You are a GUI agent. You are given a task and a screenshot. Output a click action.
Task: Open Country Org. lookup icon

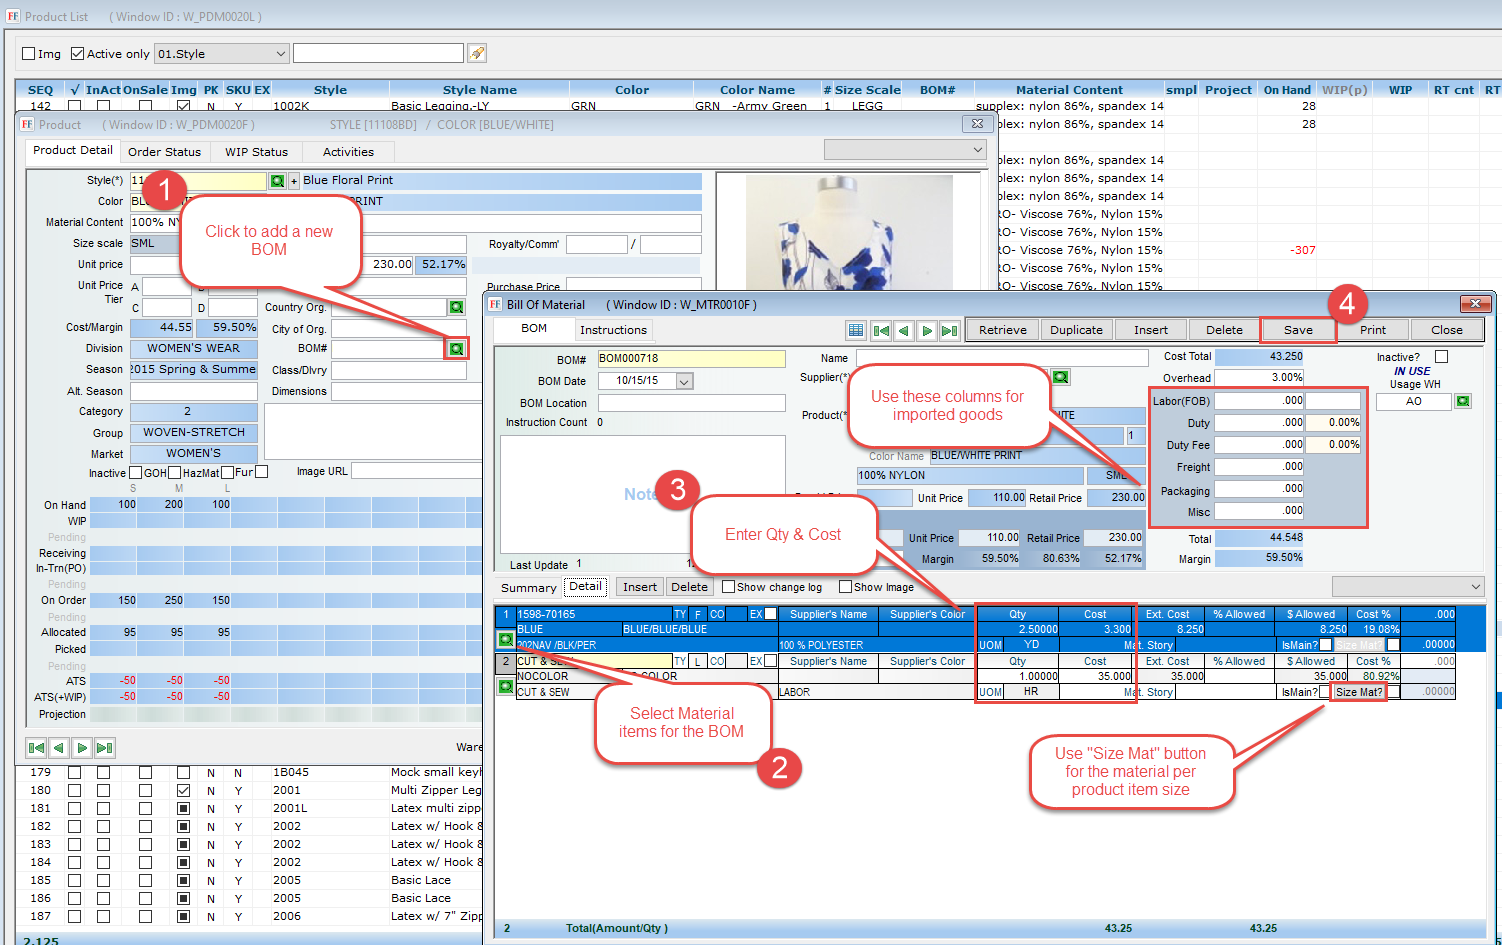tap(456, 307)
